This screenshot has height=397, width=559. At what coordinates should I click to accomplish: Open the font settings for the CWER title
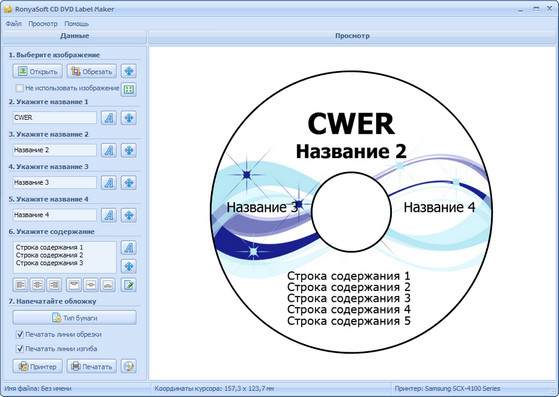click(109, 118)
